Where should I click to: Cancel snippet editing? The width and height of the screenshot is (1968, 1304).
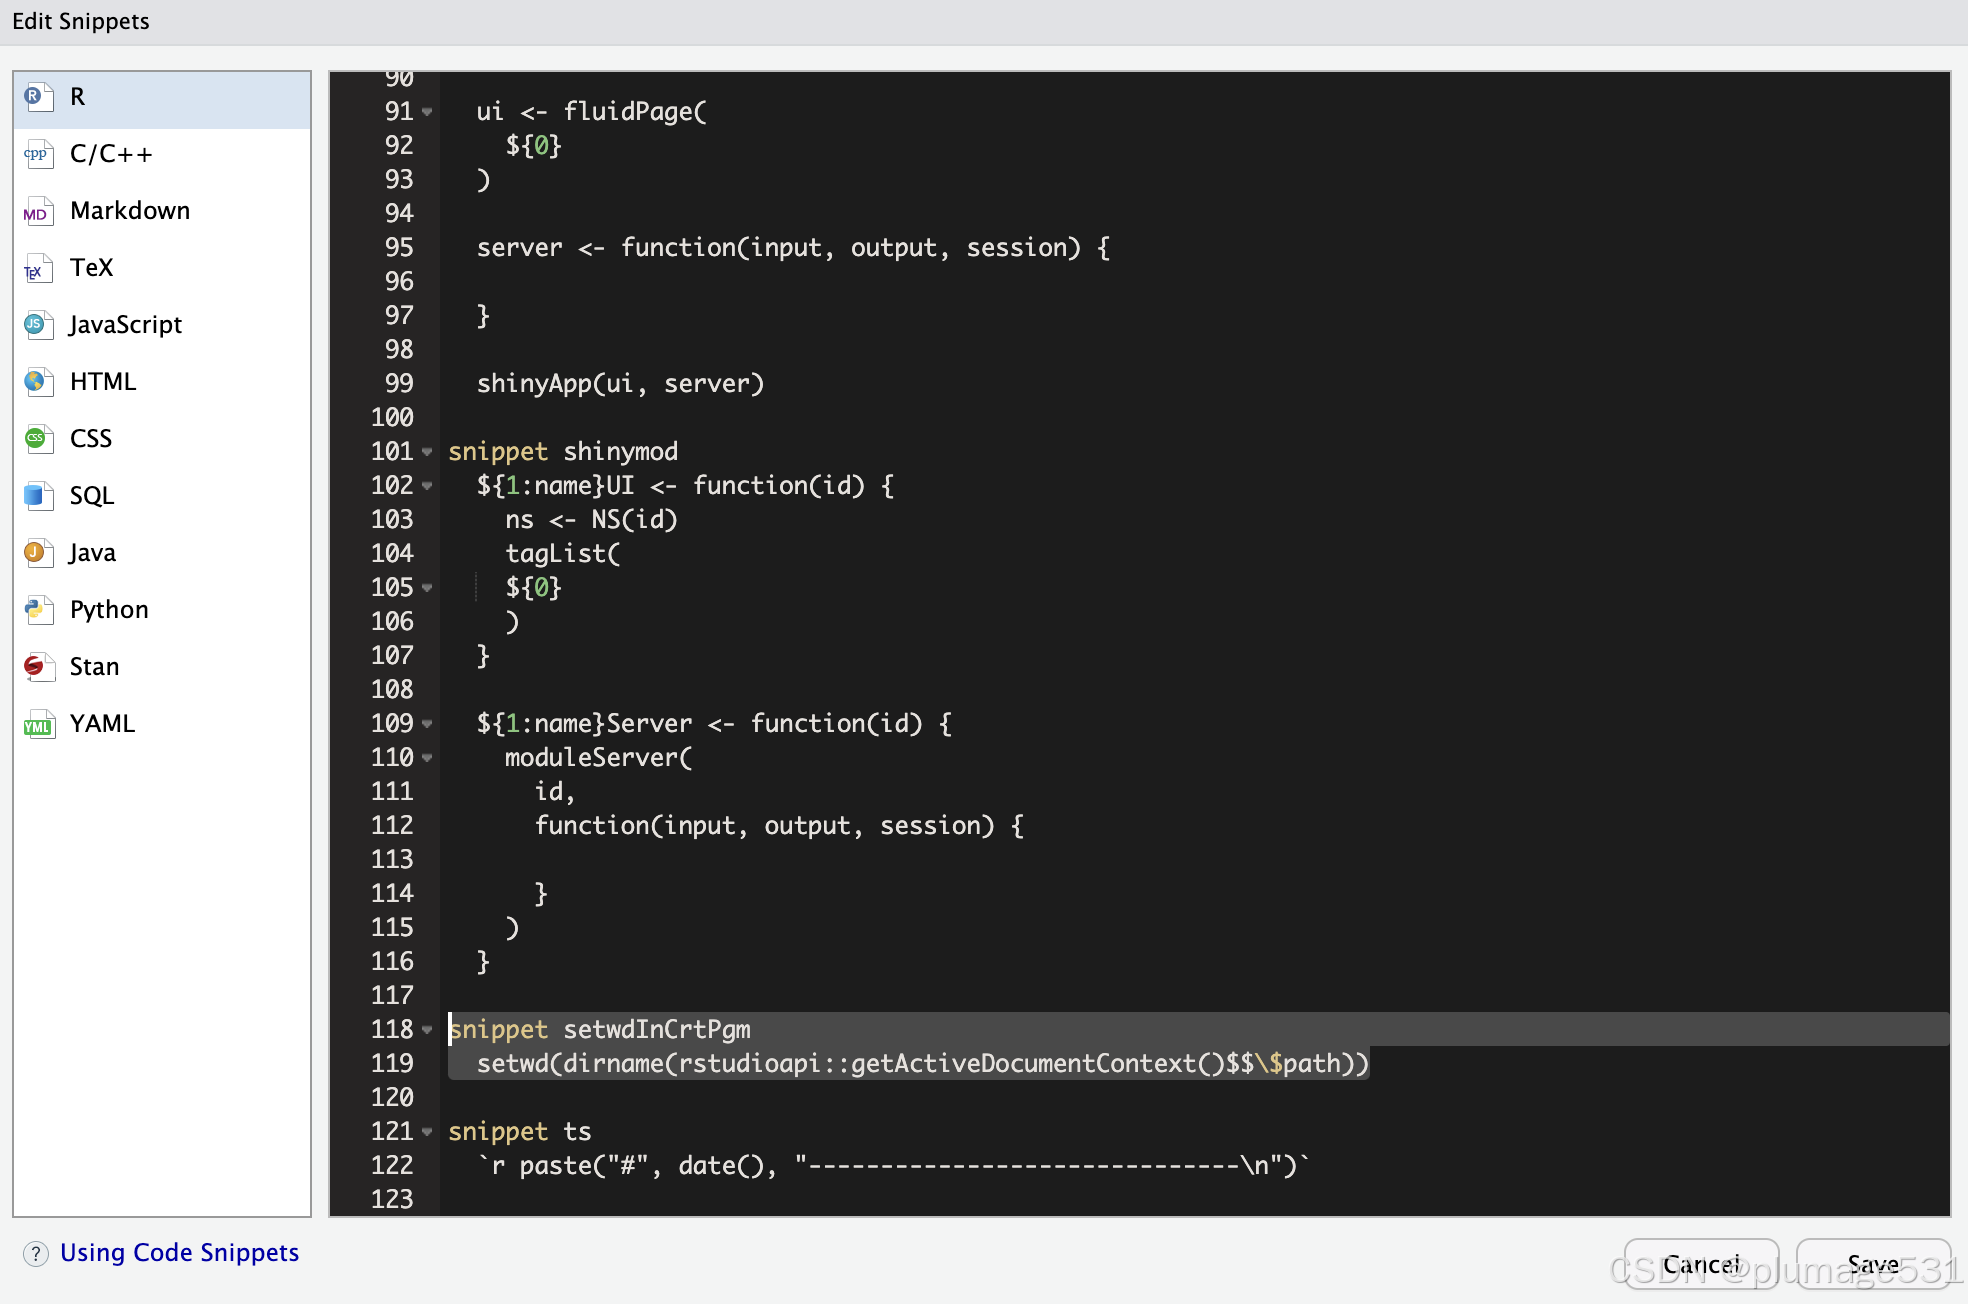click(1702, 1263)
